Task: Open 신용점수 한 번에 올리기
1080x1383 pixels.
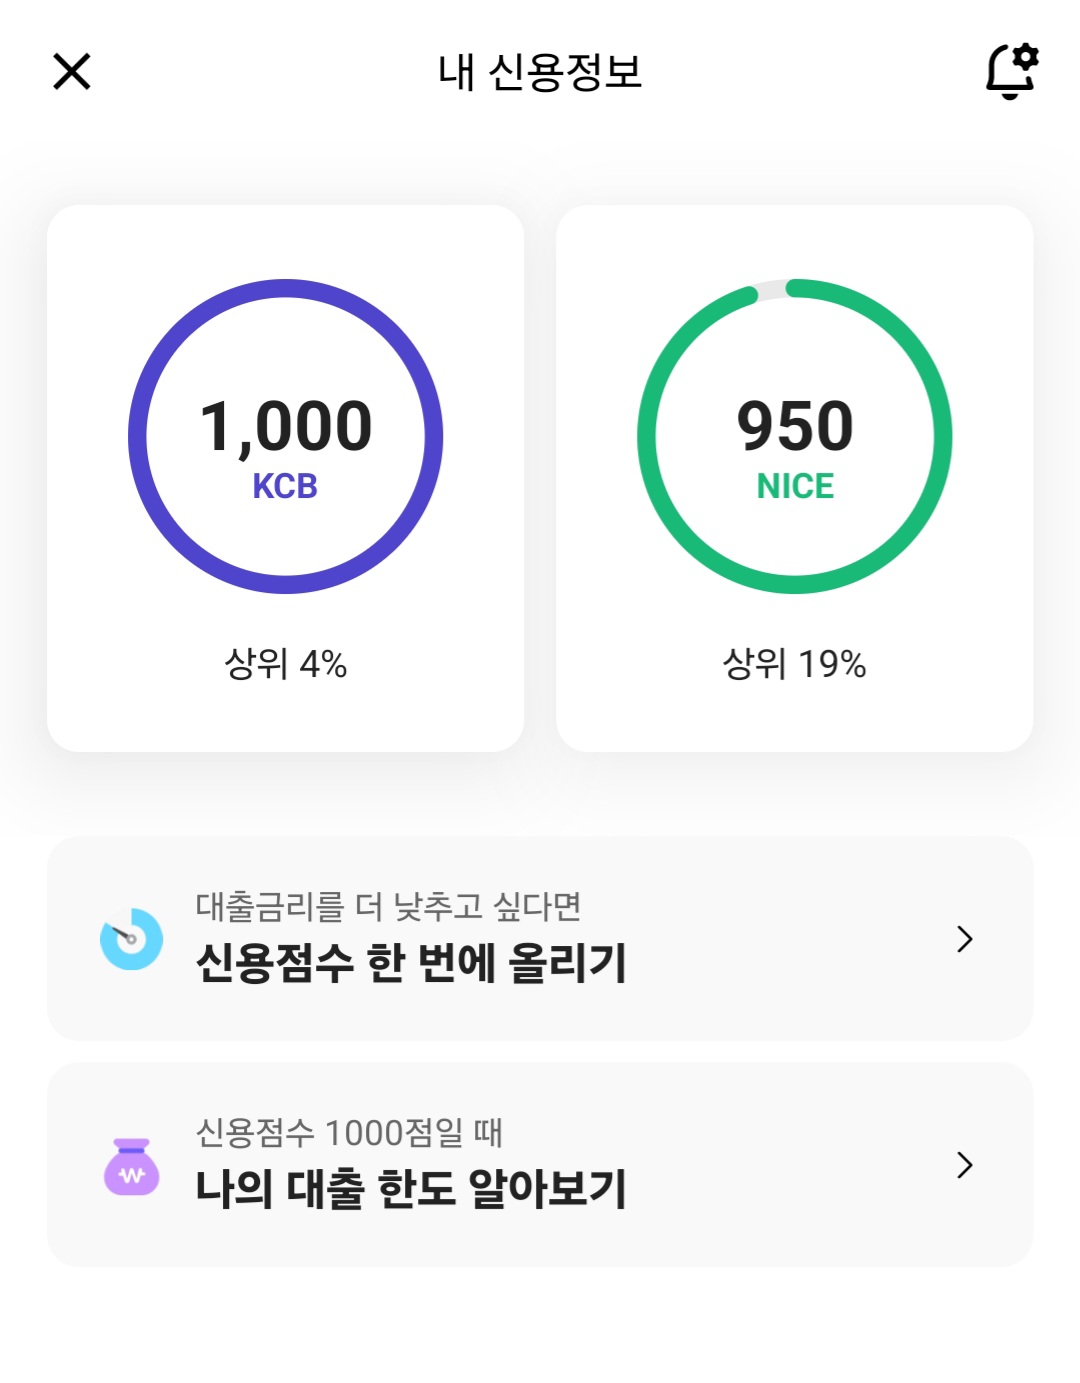Action: click(x=411, y=963)
